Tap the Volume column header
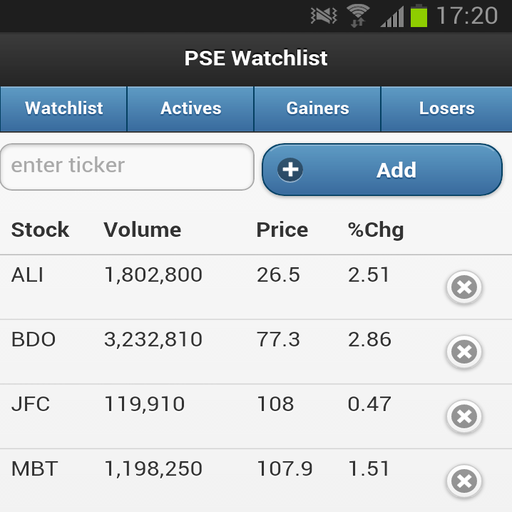 point(142,230)
